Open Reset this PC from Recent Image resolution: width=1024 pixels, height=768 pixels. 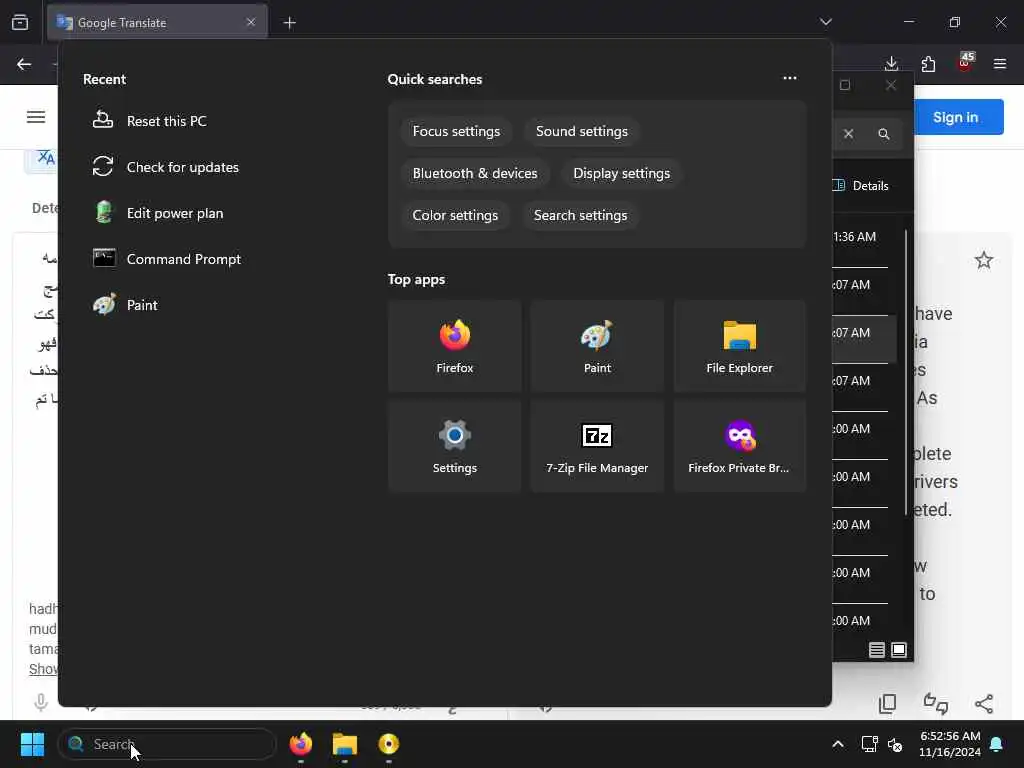[x=150, y=121]
